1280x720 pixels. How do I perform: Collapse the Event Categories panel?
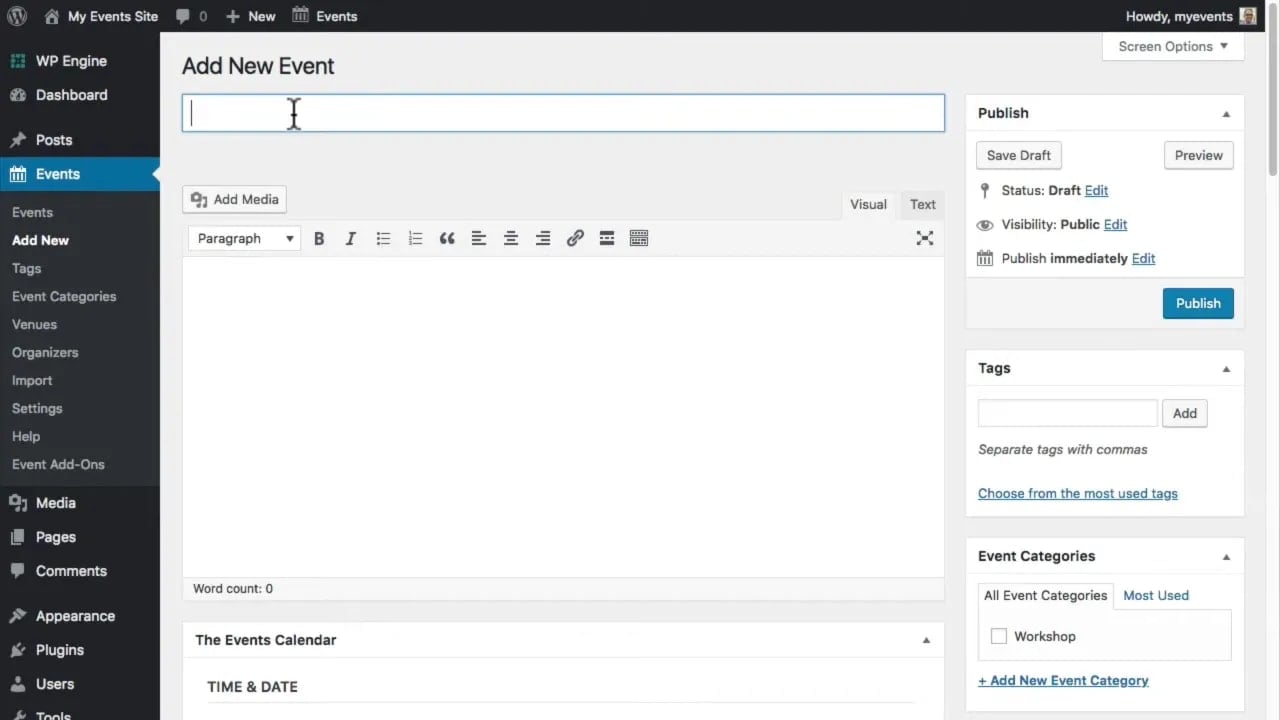tap(1226, 557)
